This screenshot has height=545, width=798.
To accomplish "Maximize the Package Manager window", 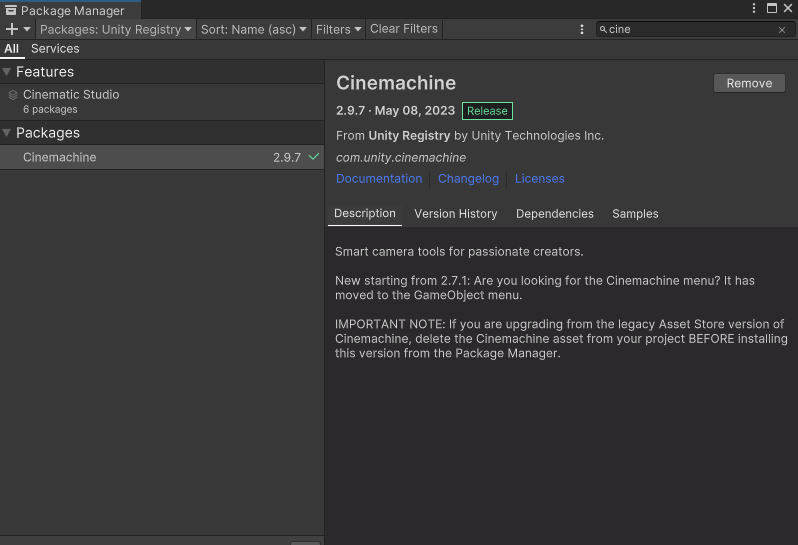I will [x=772, y=8].
